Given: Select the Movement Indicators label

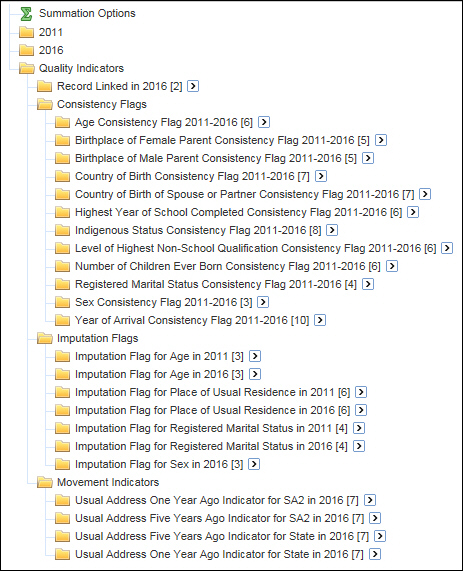Looking at the screenshot, I should (x=108, y=483).
